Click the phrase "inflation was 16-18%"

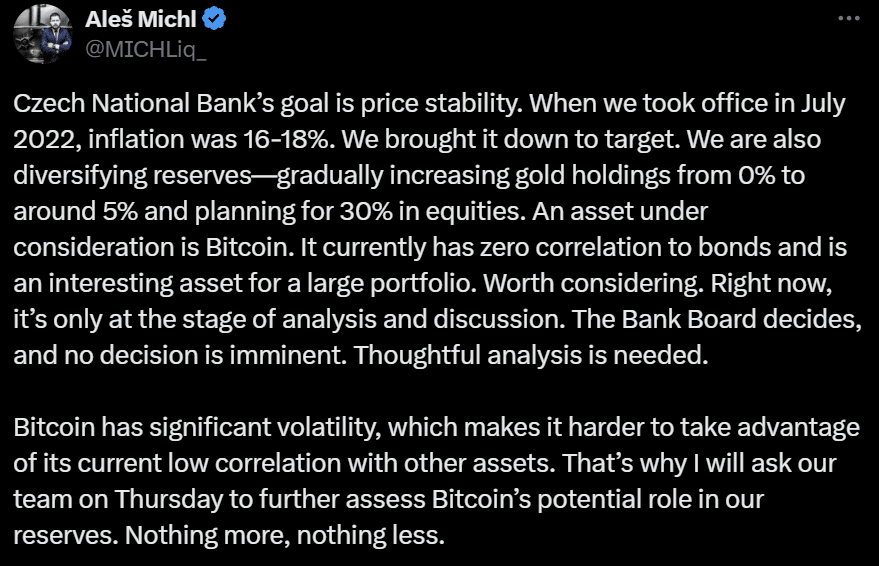pyautogui.click(x=208, y=140)
